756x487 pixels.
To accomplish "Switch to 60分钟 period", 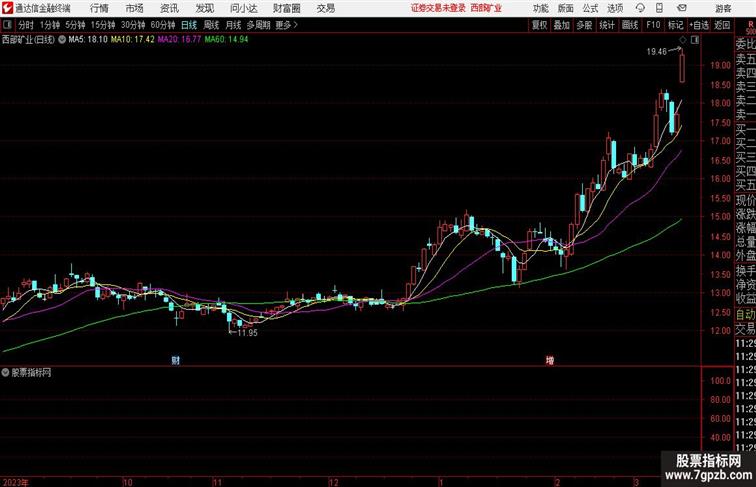I will (163, 25).
